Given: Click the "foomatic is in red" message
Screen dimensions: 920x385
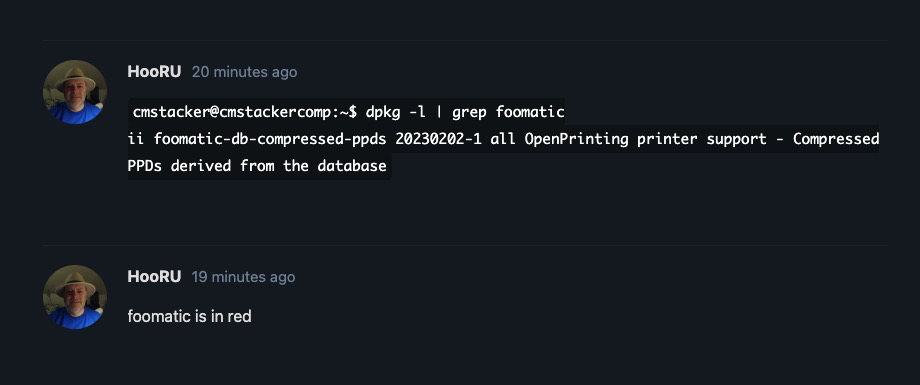Looking at the screenshot, I should [190, 316].
